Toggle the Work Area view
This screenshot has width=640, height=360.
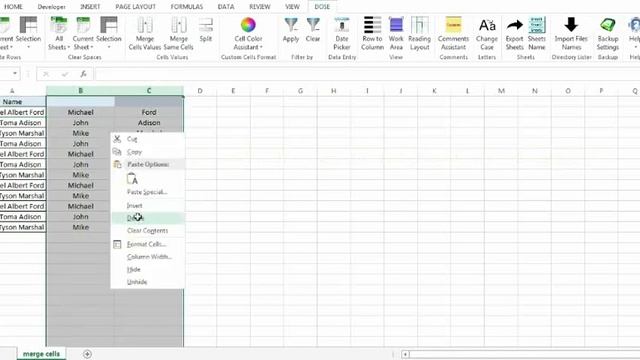coord(396,34)
